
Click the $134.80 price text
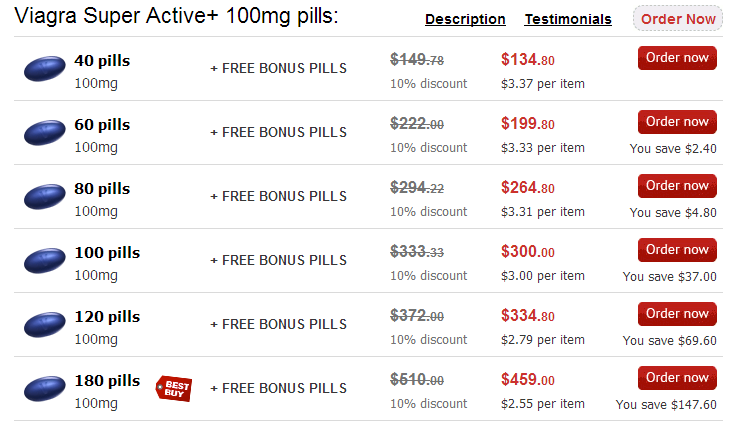click(x=528, y=60)
